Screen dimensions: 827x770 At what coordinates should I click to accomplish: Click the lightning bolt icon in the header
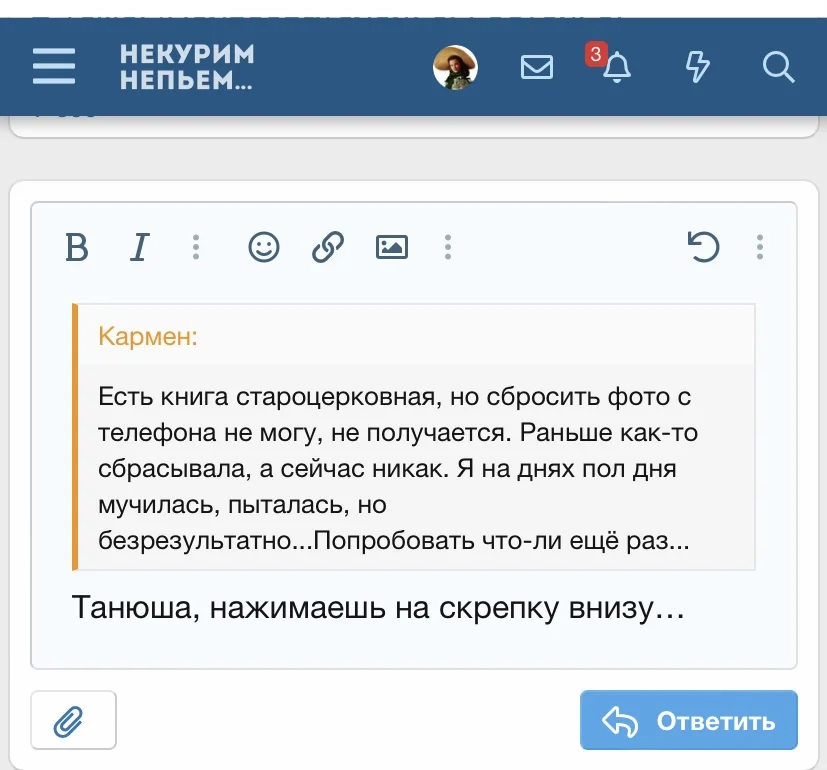pos(699,67)
